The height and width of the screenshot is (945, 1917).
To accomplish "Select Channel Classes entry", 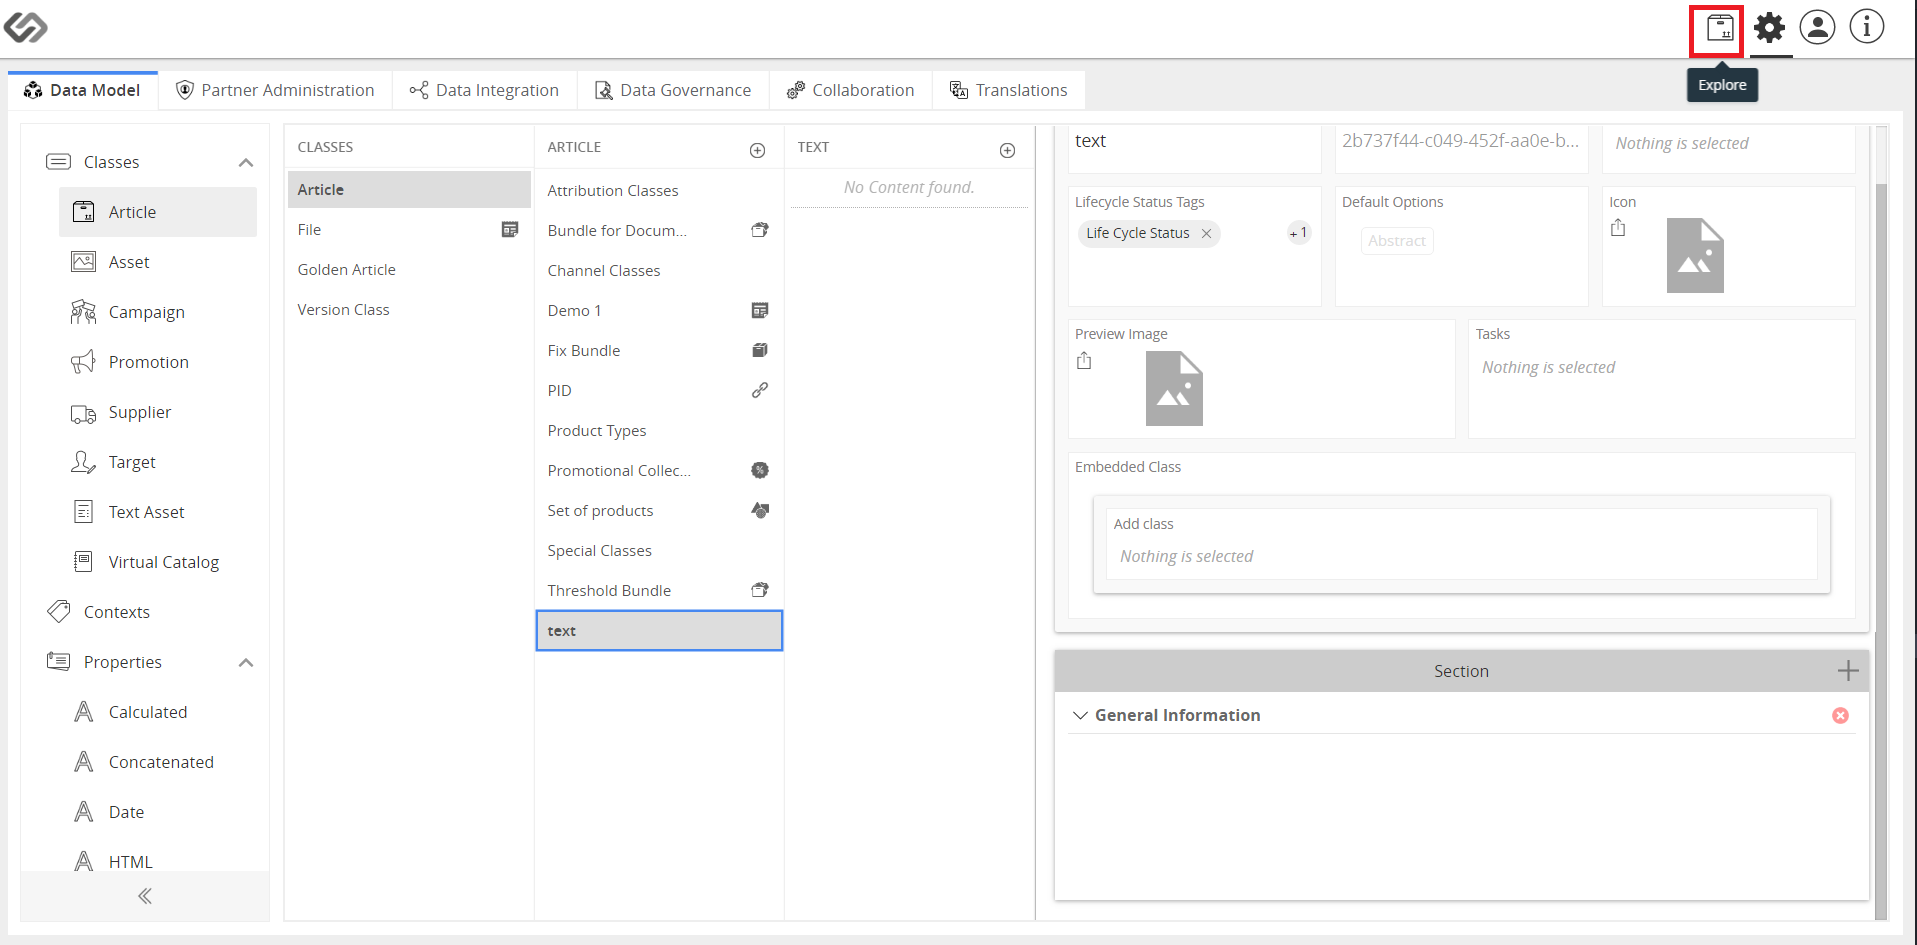I will pyautogui.click(x=659, y=270).
